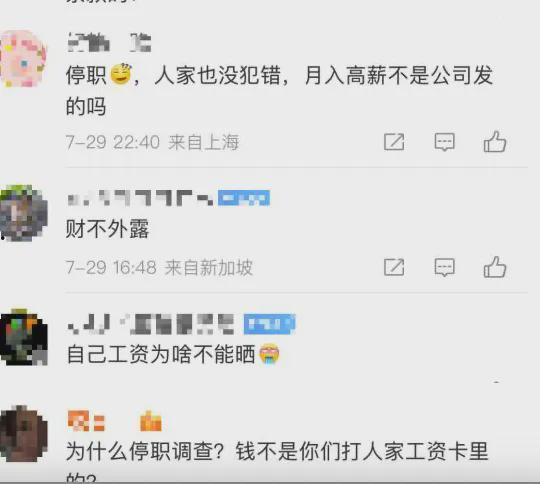Open blurred username above 自己工资为啥不能晒

tap(151, 324)
